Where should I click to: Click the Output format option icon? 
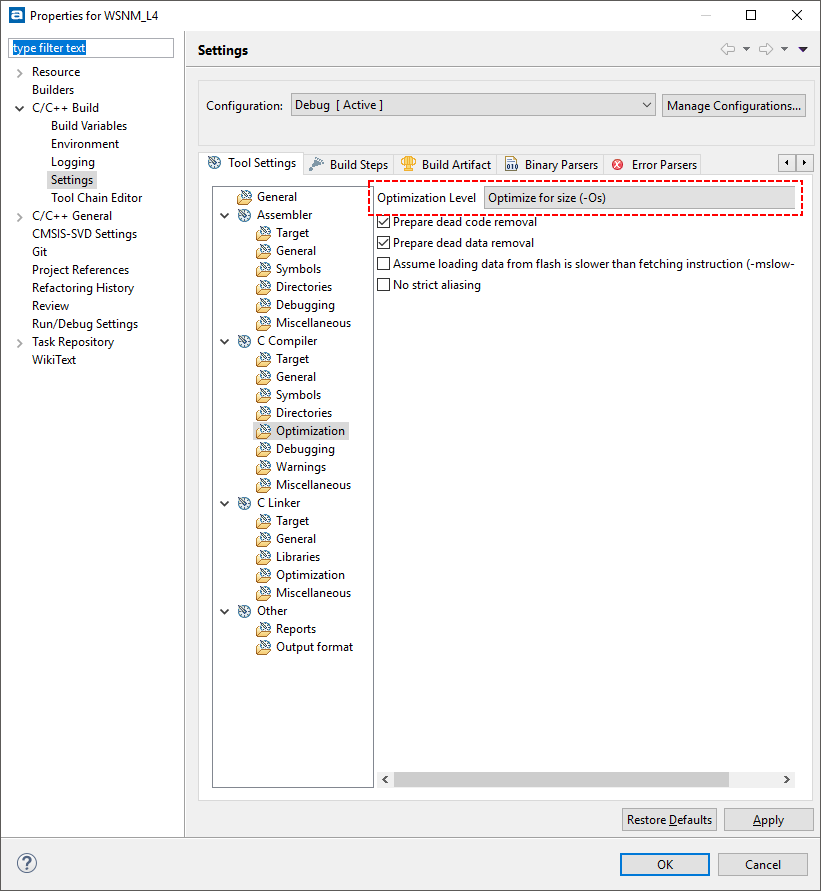point(263,647)
